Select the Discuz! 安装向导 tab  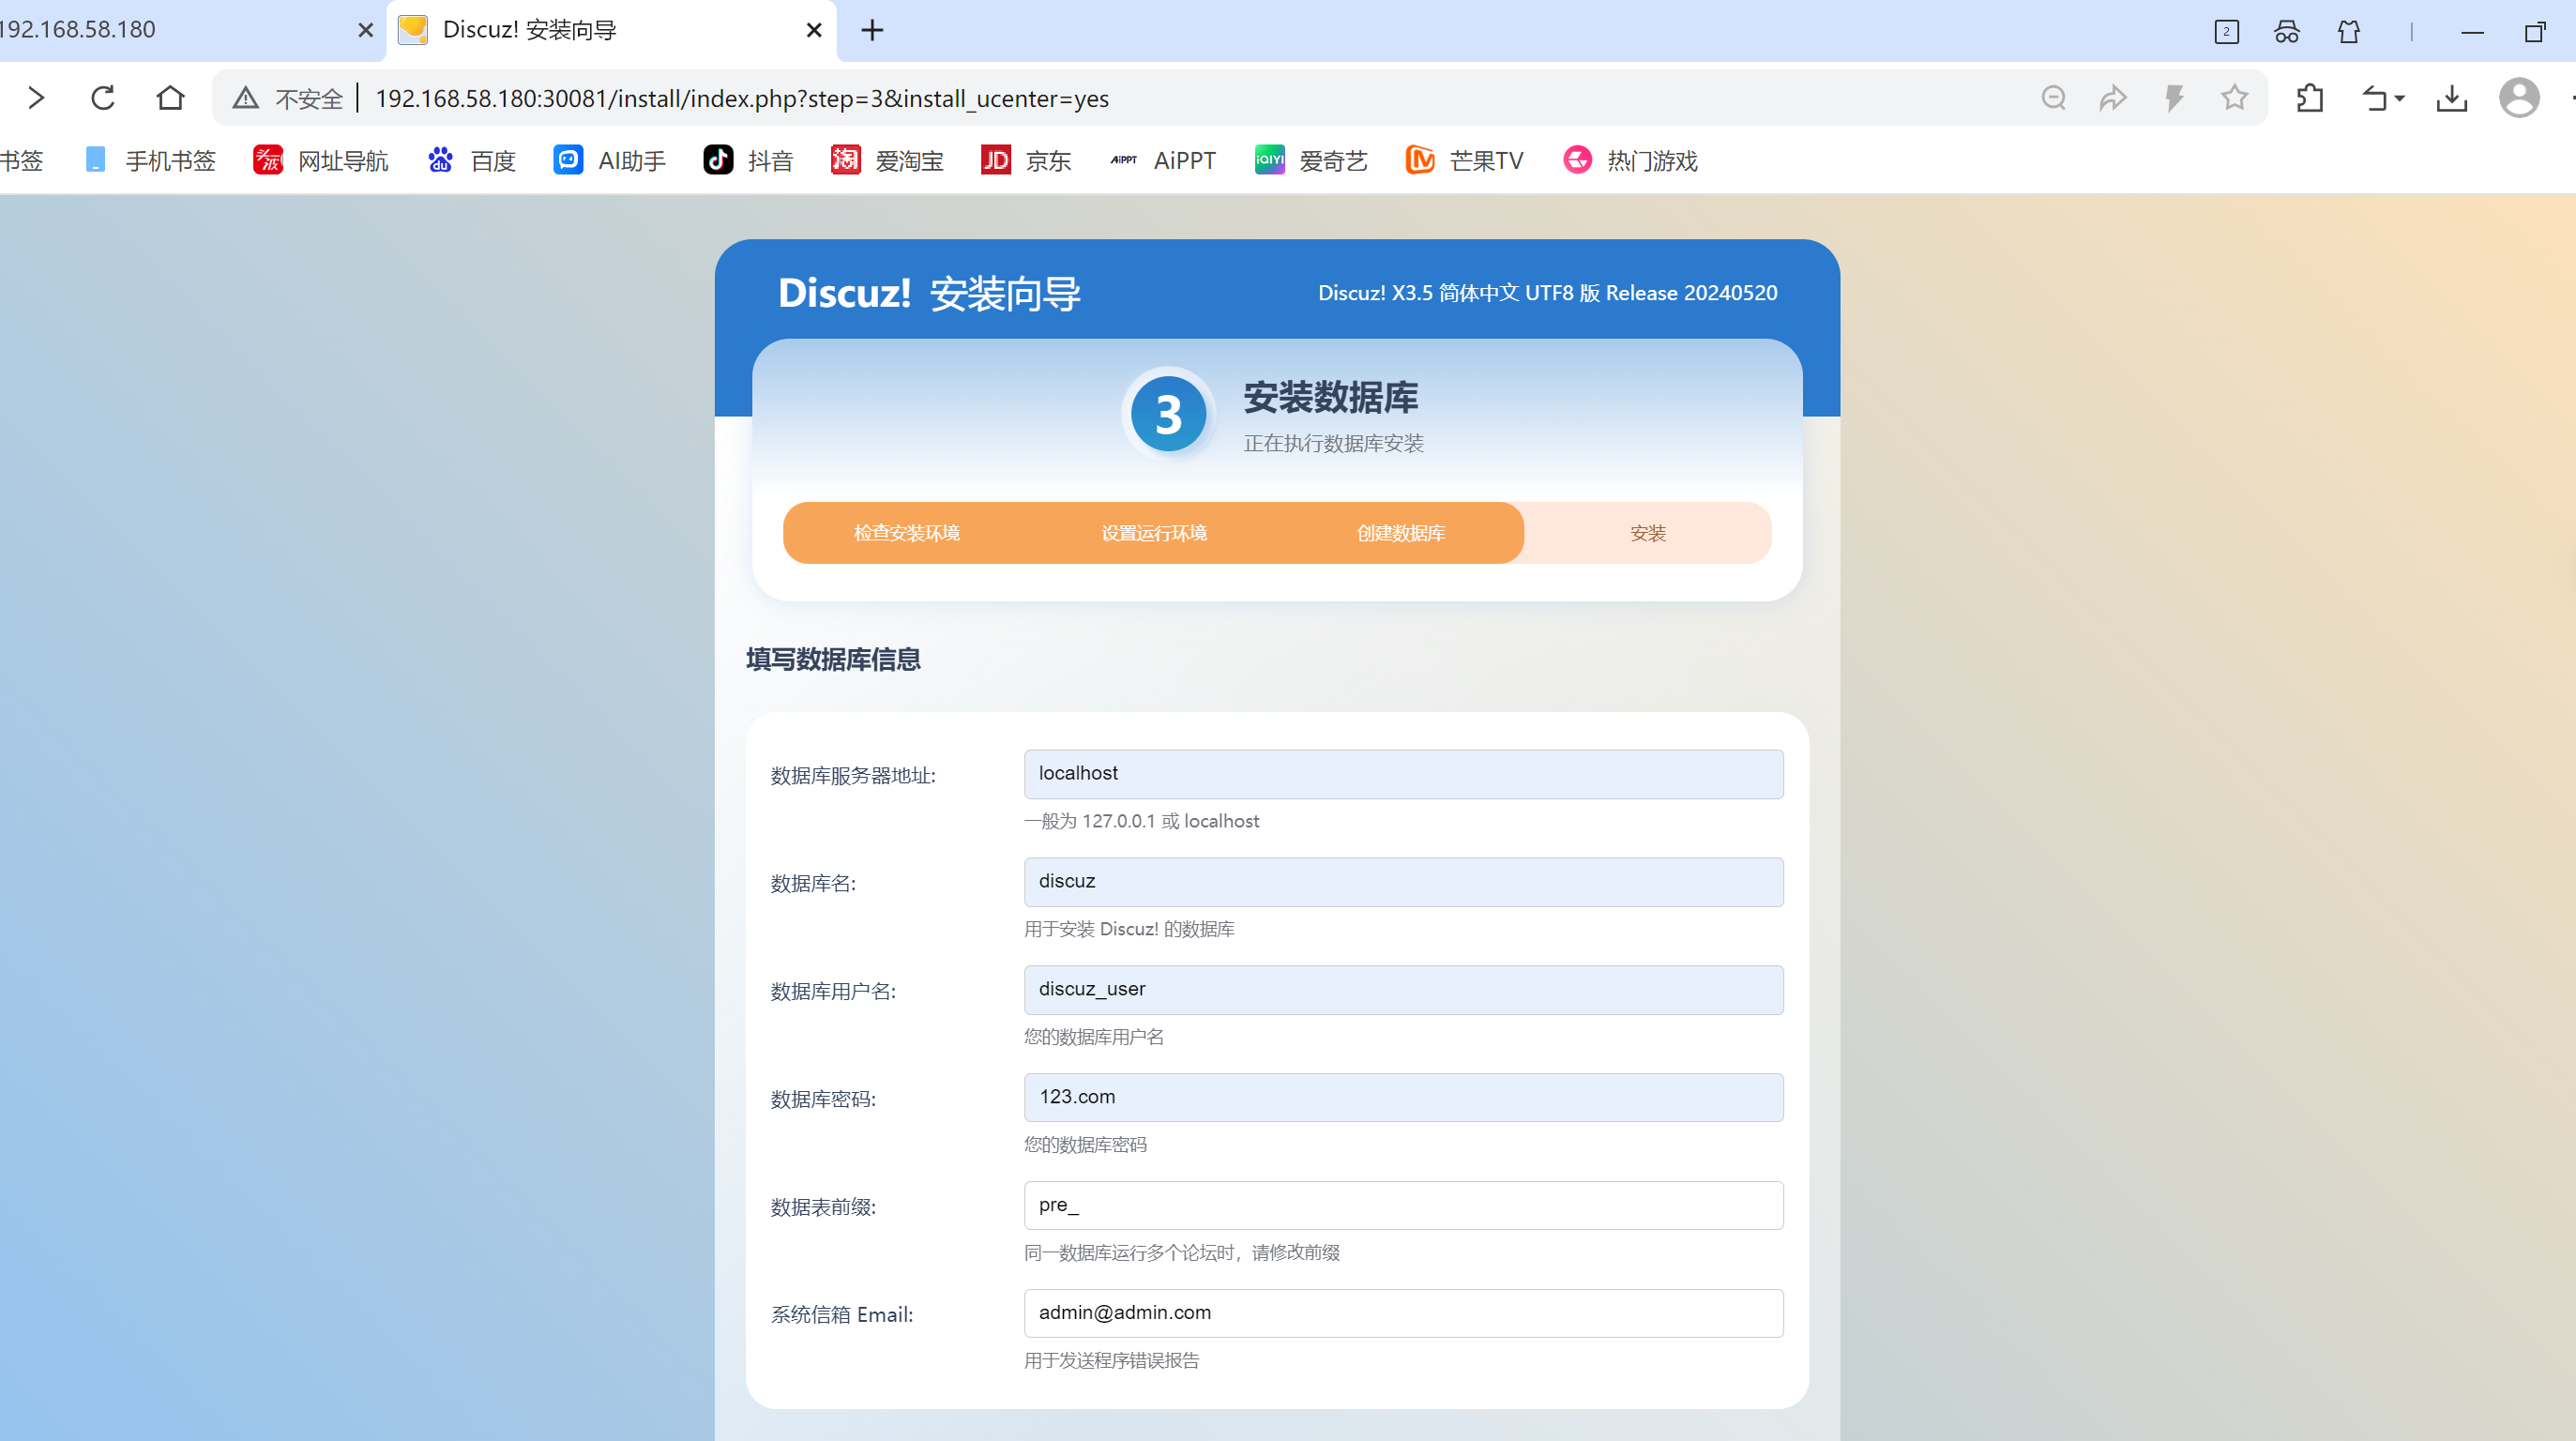611,30
